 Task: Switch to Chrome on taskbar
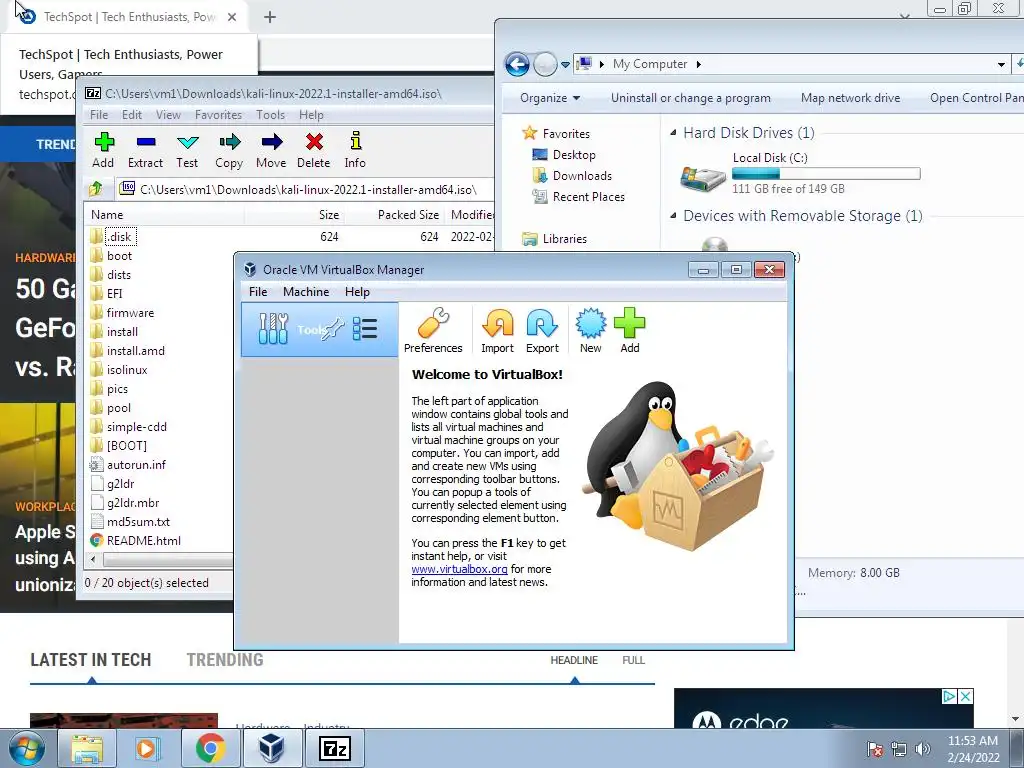tap(210, 748)
